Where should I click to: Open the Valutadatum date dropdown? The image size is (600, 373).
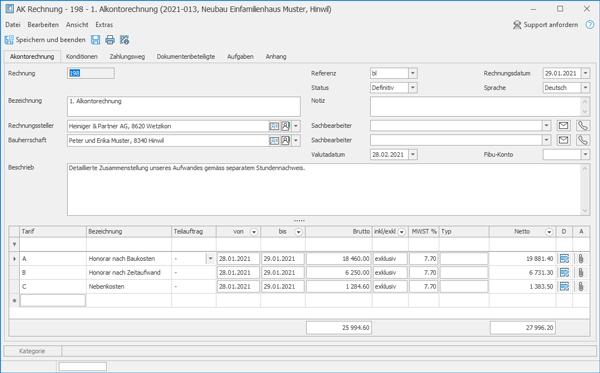tap(412, 155)
